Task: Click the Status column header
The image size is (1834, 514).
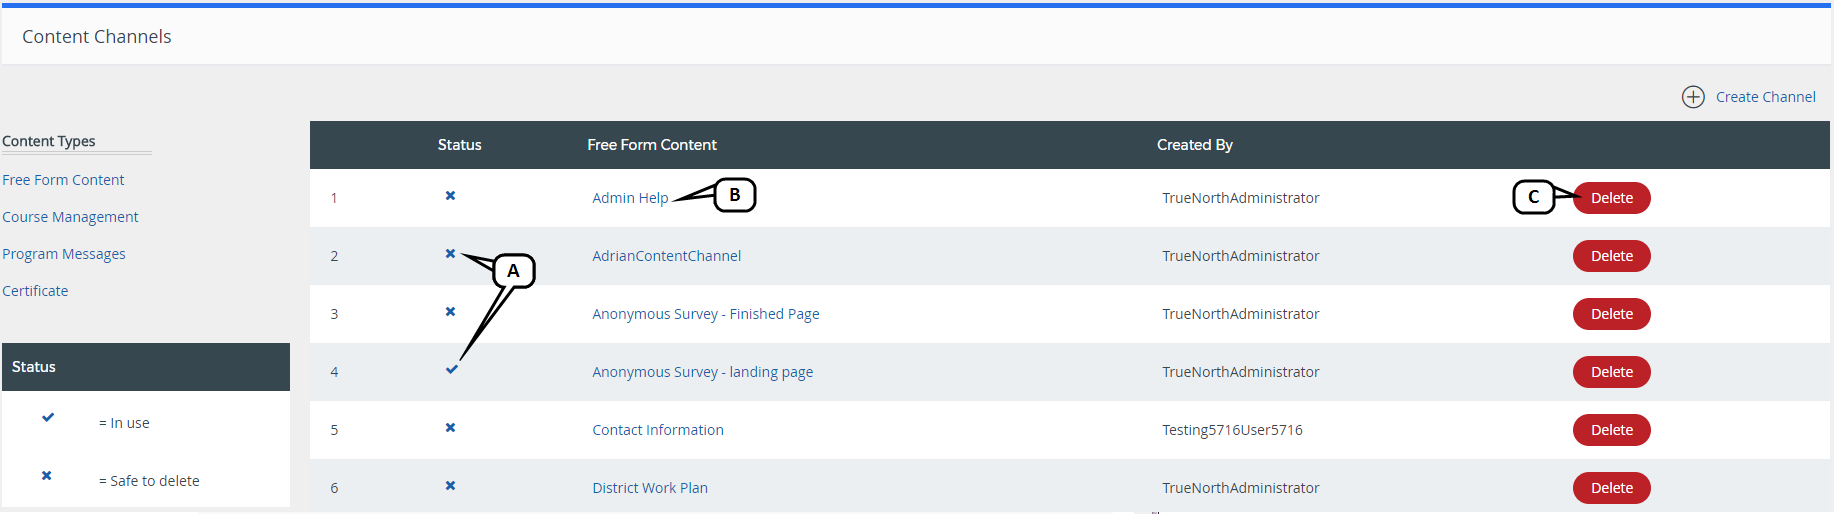Action: coord(459,145)
